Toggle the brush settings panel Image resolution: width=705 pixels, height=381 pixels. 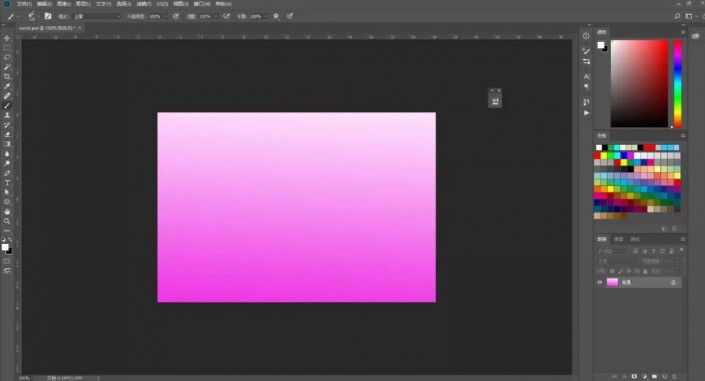pos(48,16)
